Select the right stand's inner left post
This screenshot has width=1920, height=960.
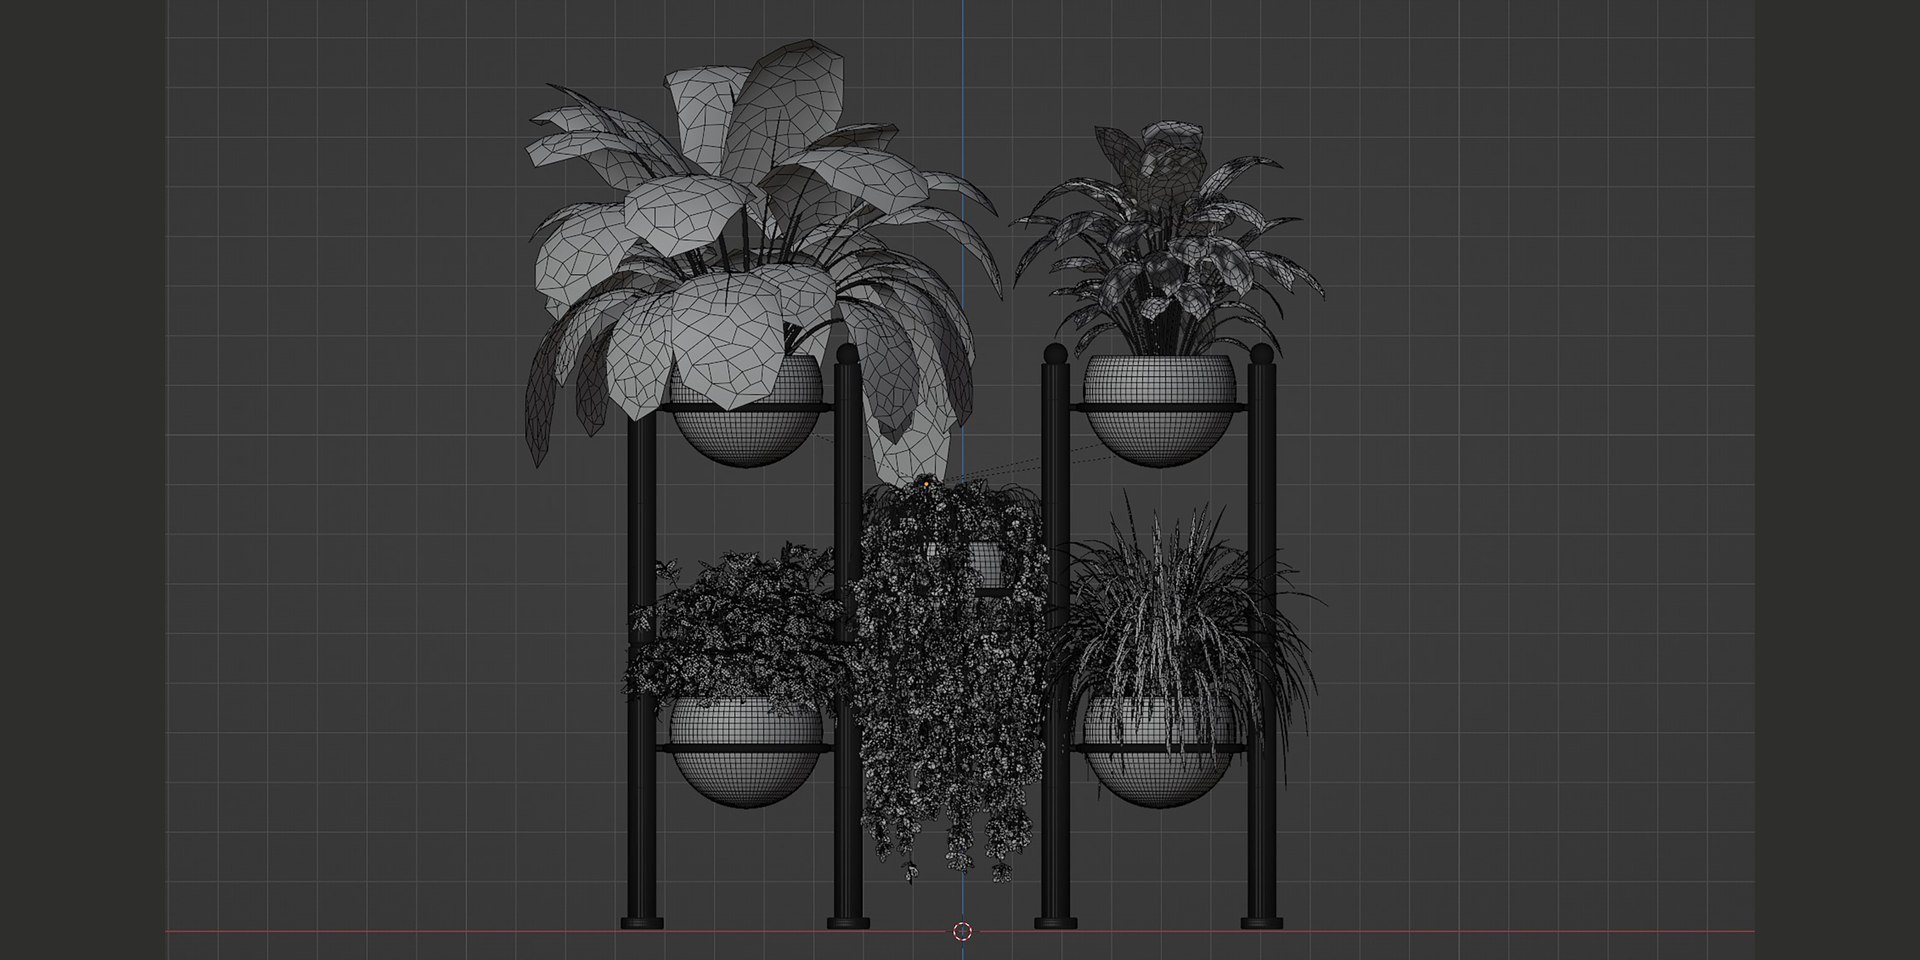(1054, 640)
